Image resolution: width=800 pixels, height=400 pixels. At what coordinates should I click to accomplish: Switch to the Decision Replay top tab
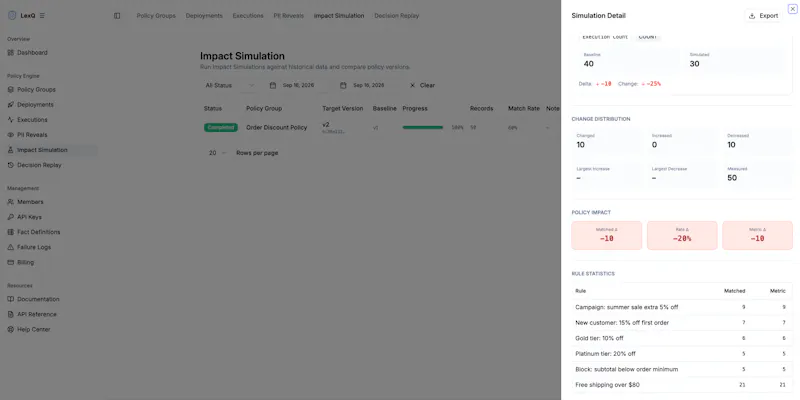[x=396, y=16]
